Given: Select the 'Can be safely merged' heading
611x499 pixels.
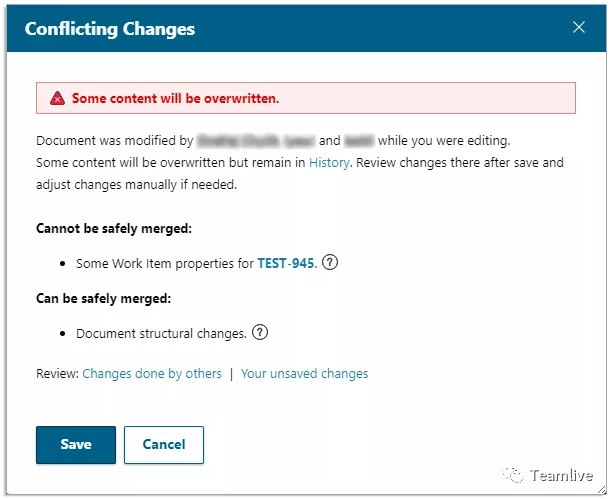Looking at the screenshot, I should point(104,299).
